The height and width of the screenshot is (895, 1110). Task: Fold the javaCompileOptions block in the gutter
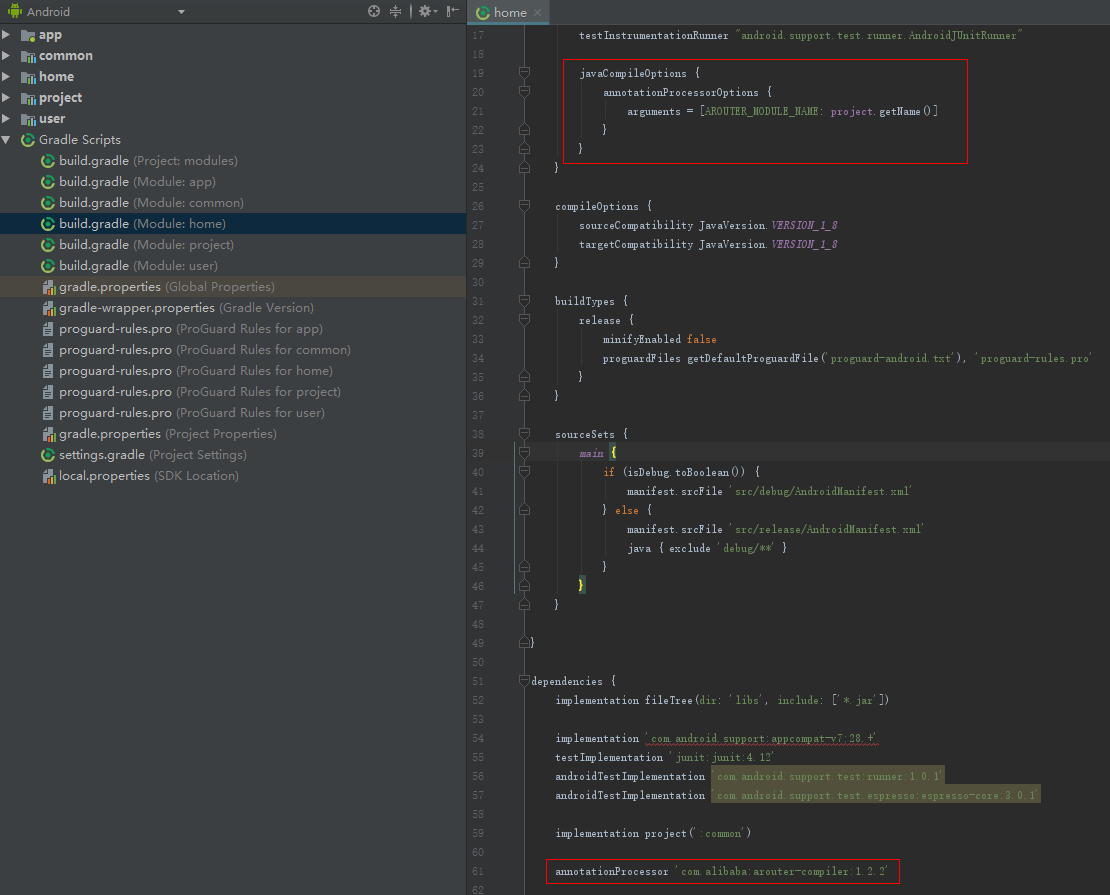[524, 73]
